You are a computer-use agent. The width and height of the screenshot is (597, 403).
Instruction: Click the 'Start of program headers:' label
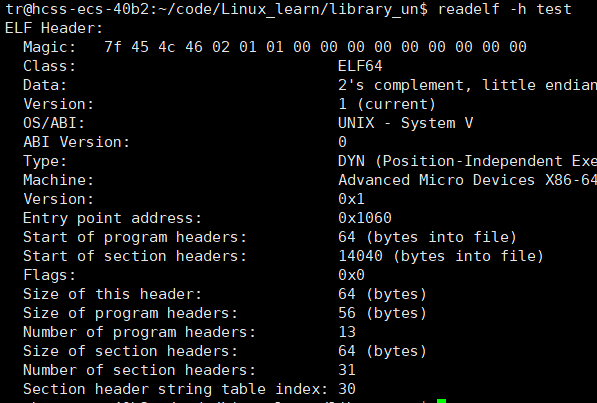pos(135,237)
